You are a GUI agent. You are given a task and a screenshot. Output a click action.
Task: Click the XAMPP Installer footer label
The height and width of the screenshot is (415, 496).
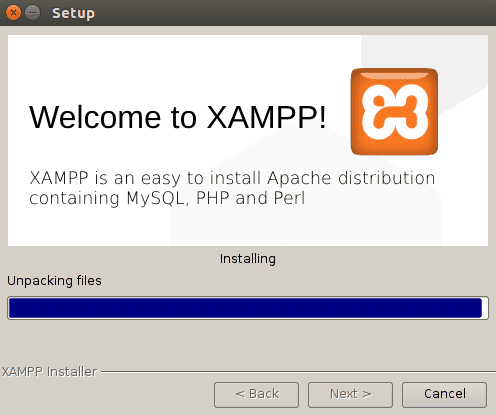point(49,372)
